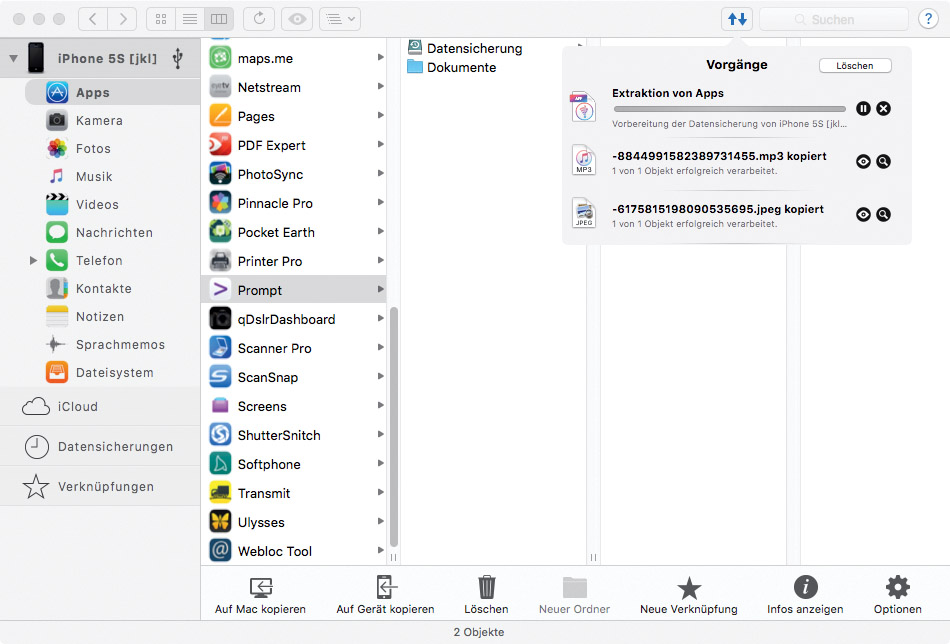
Task: Expand the Telefon sidebar item
Action: (x=33, y=261)
